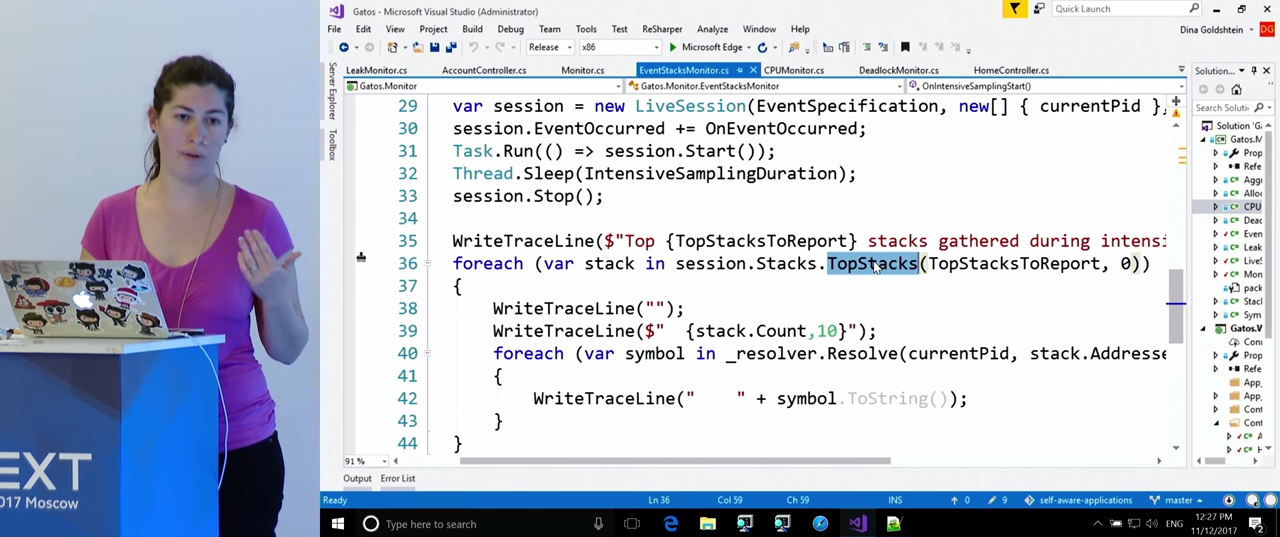
Task: Click the TopStacks method on line 36
Action: point(871,263)
